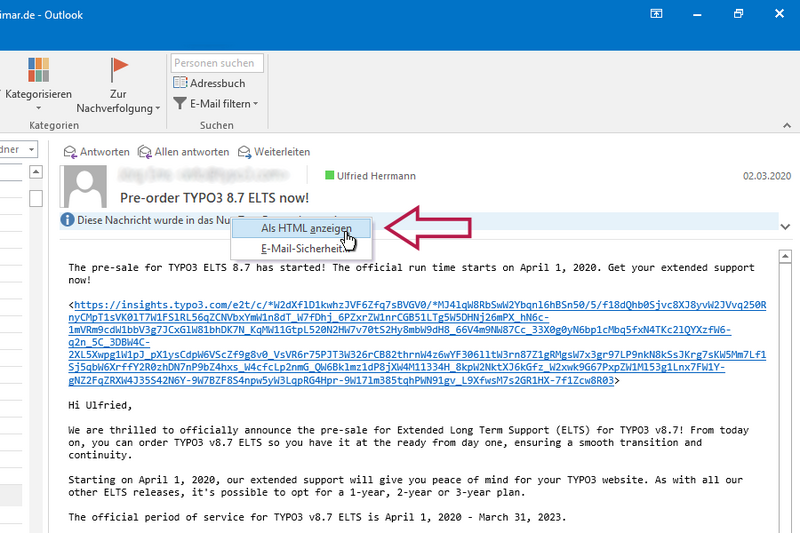Click the Zur Nachverfolgung flag icon
This screenshot has width=800, height=533.
click(118, 70)
